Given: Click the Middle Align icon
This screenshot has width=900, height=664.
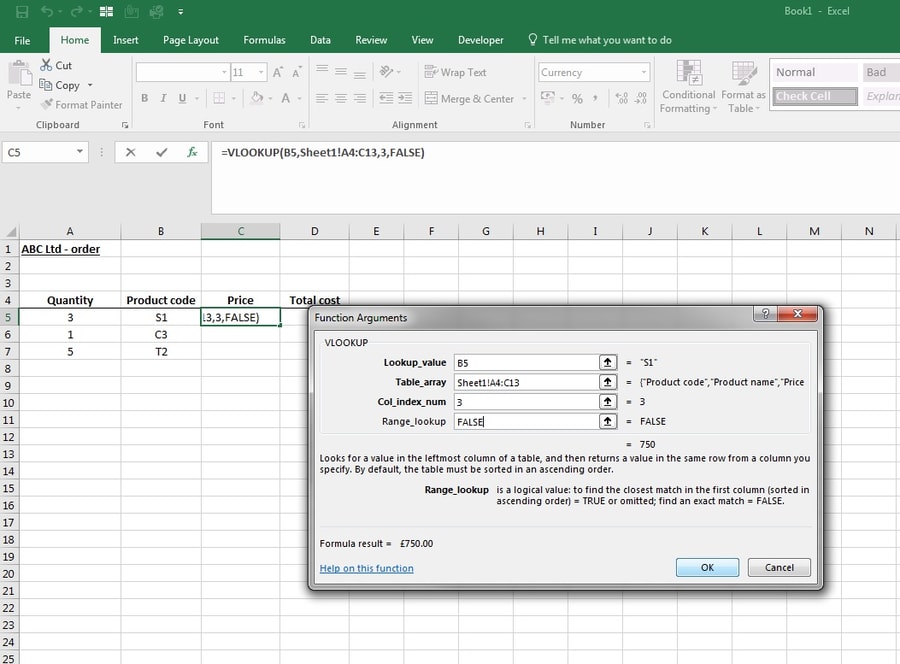Looking at the screenshot, I should pyautogui.click(x=341, y=72).
